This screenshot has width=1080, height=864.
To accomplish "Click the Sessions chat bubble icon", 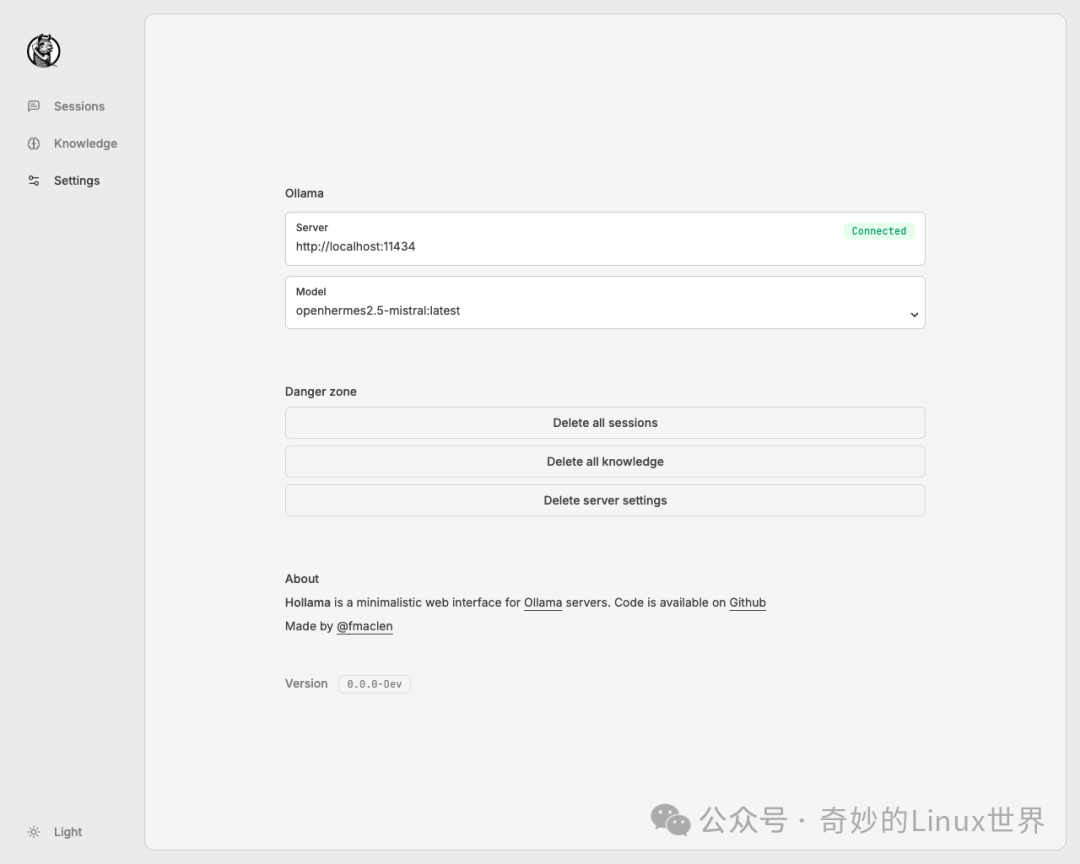I will point(34,106).
